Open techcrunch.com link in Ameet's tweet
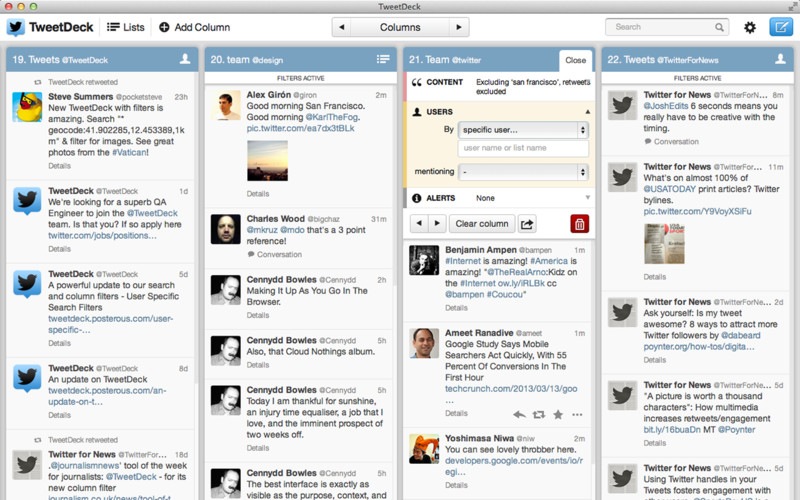 pyautogui.click(x=511, y=389)
